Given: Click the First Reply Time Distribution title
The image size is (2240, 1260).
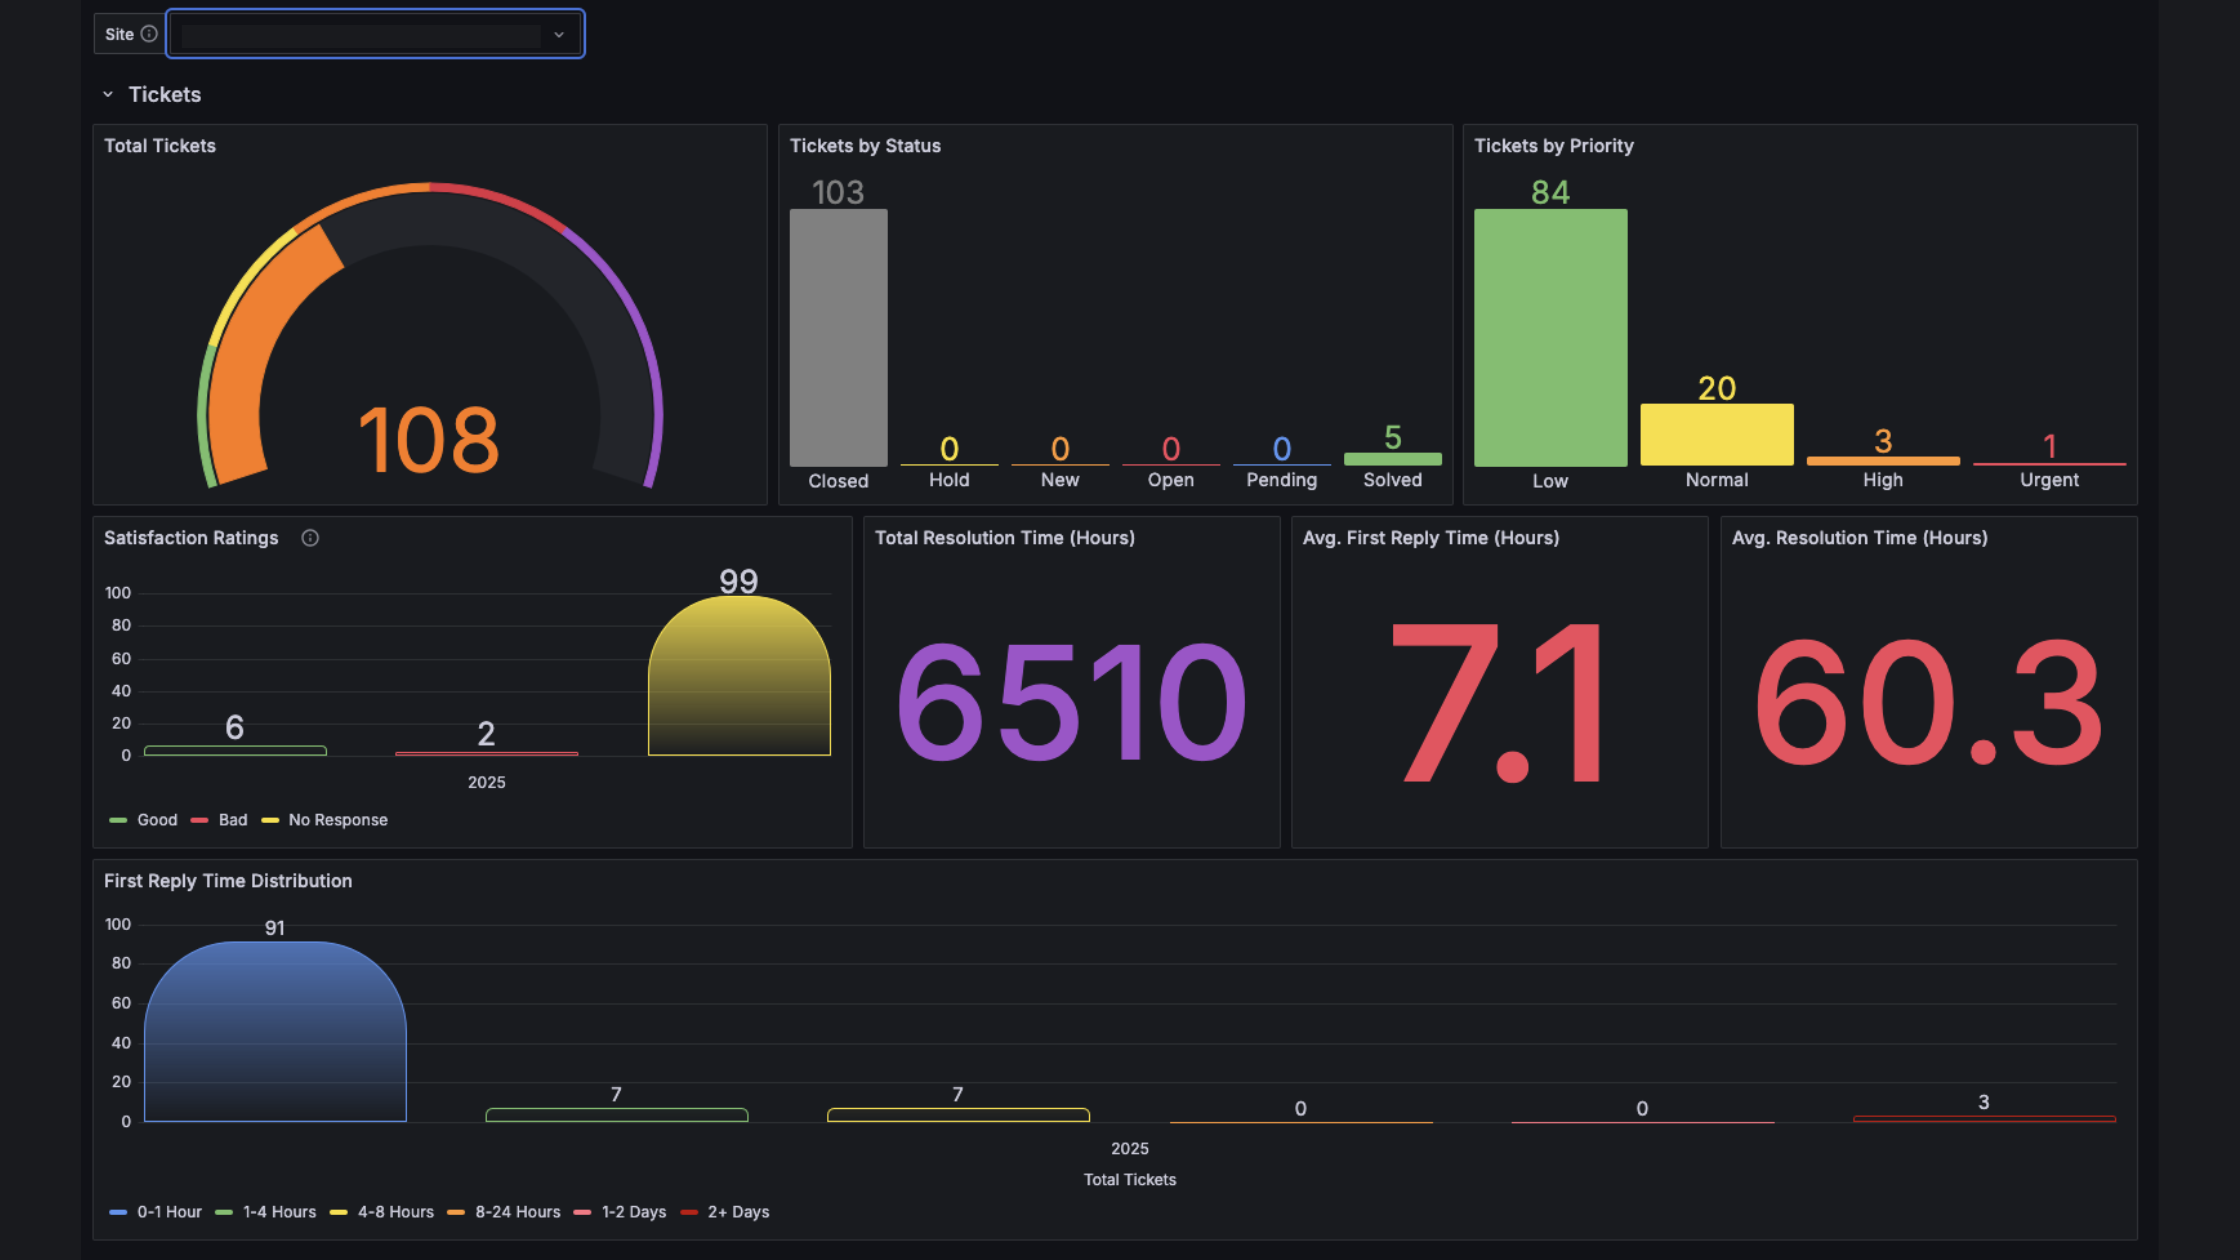Looking at the screenshot, I should 228,881.
